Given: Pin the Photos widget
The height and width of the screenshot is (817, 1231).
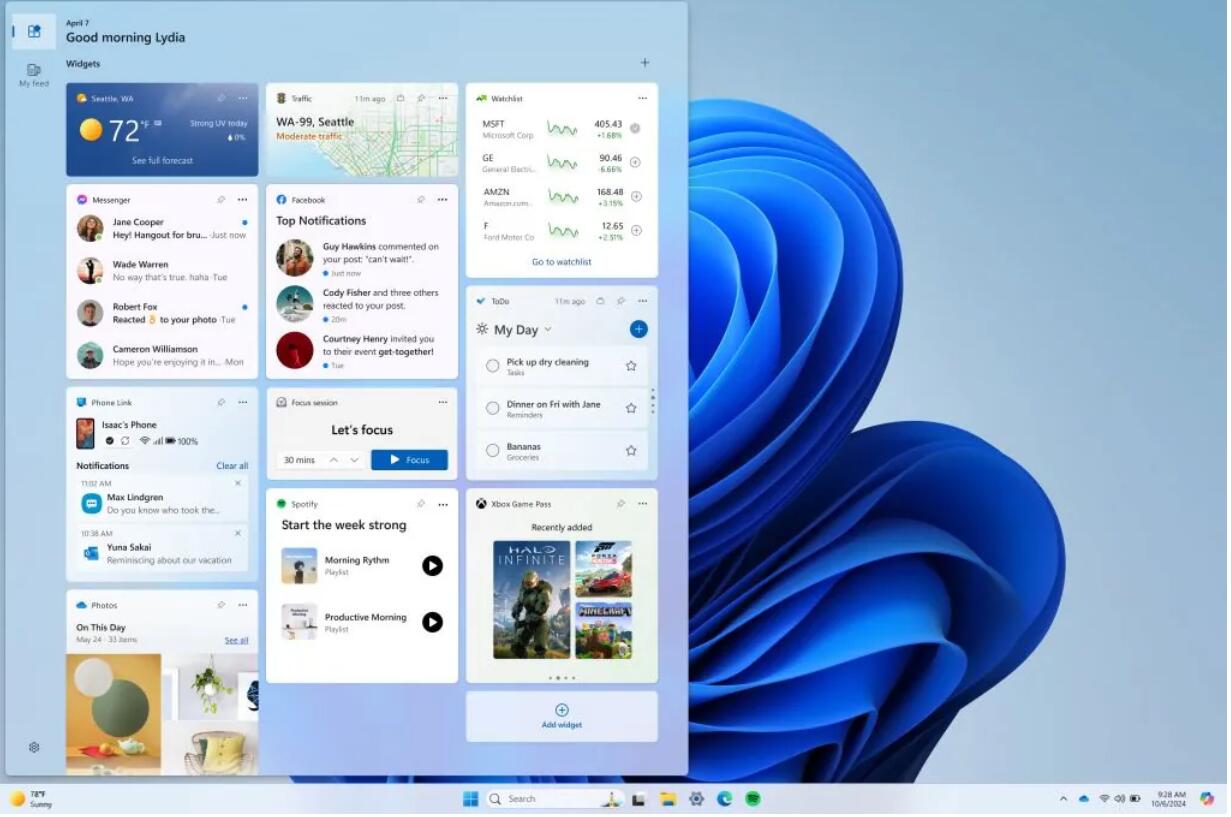Looking at the screenshot, I should [221, 607].
